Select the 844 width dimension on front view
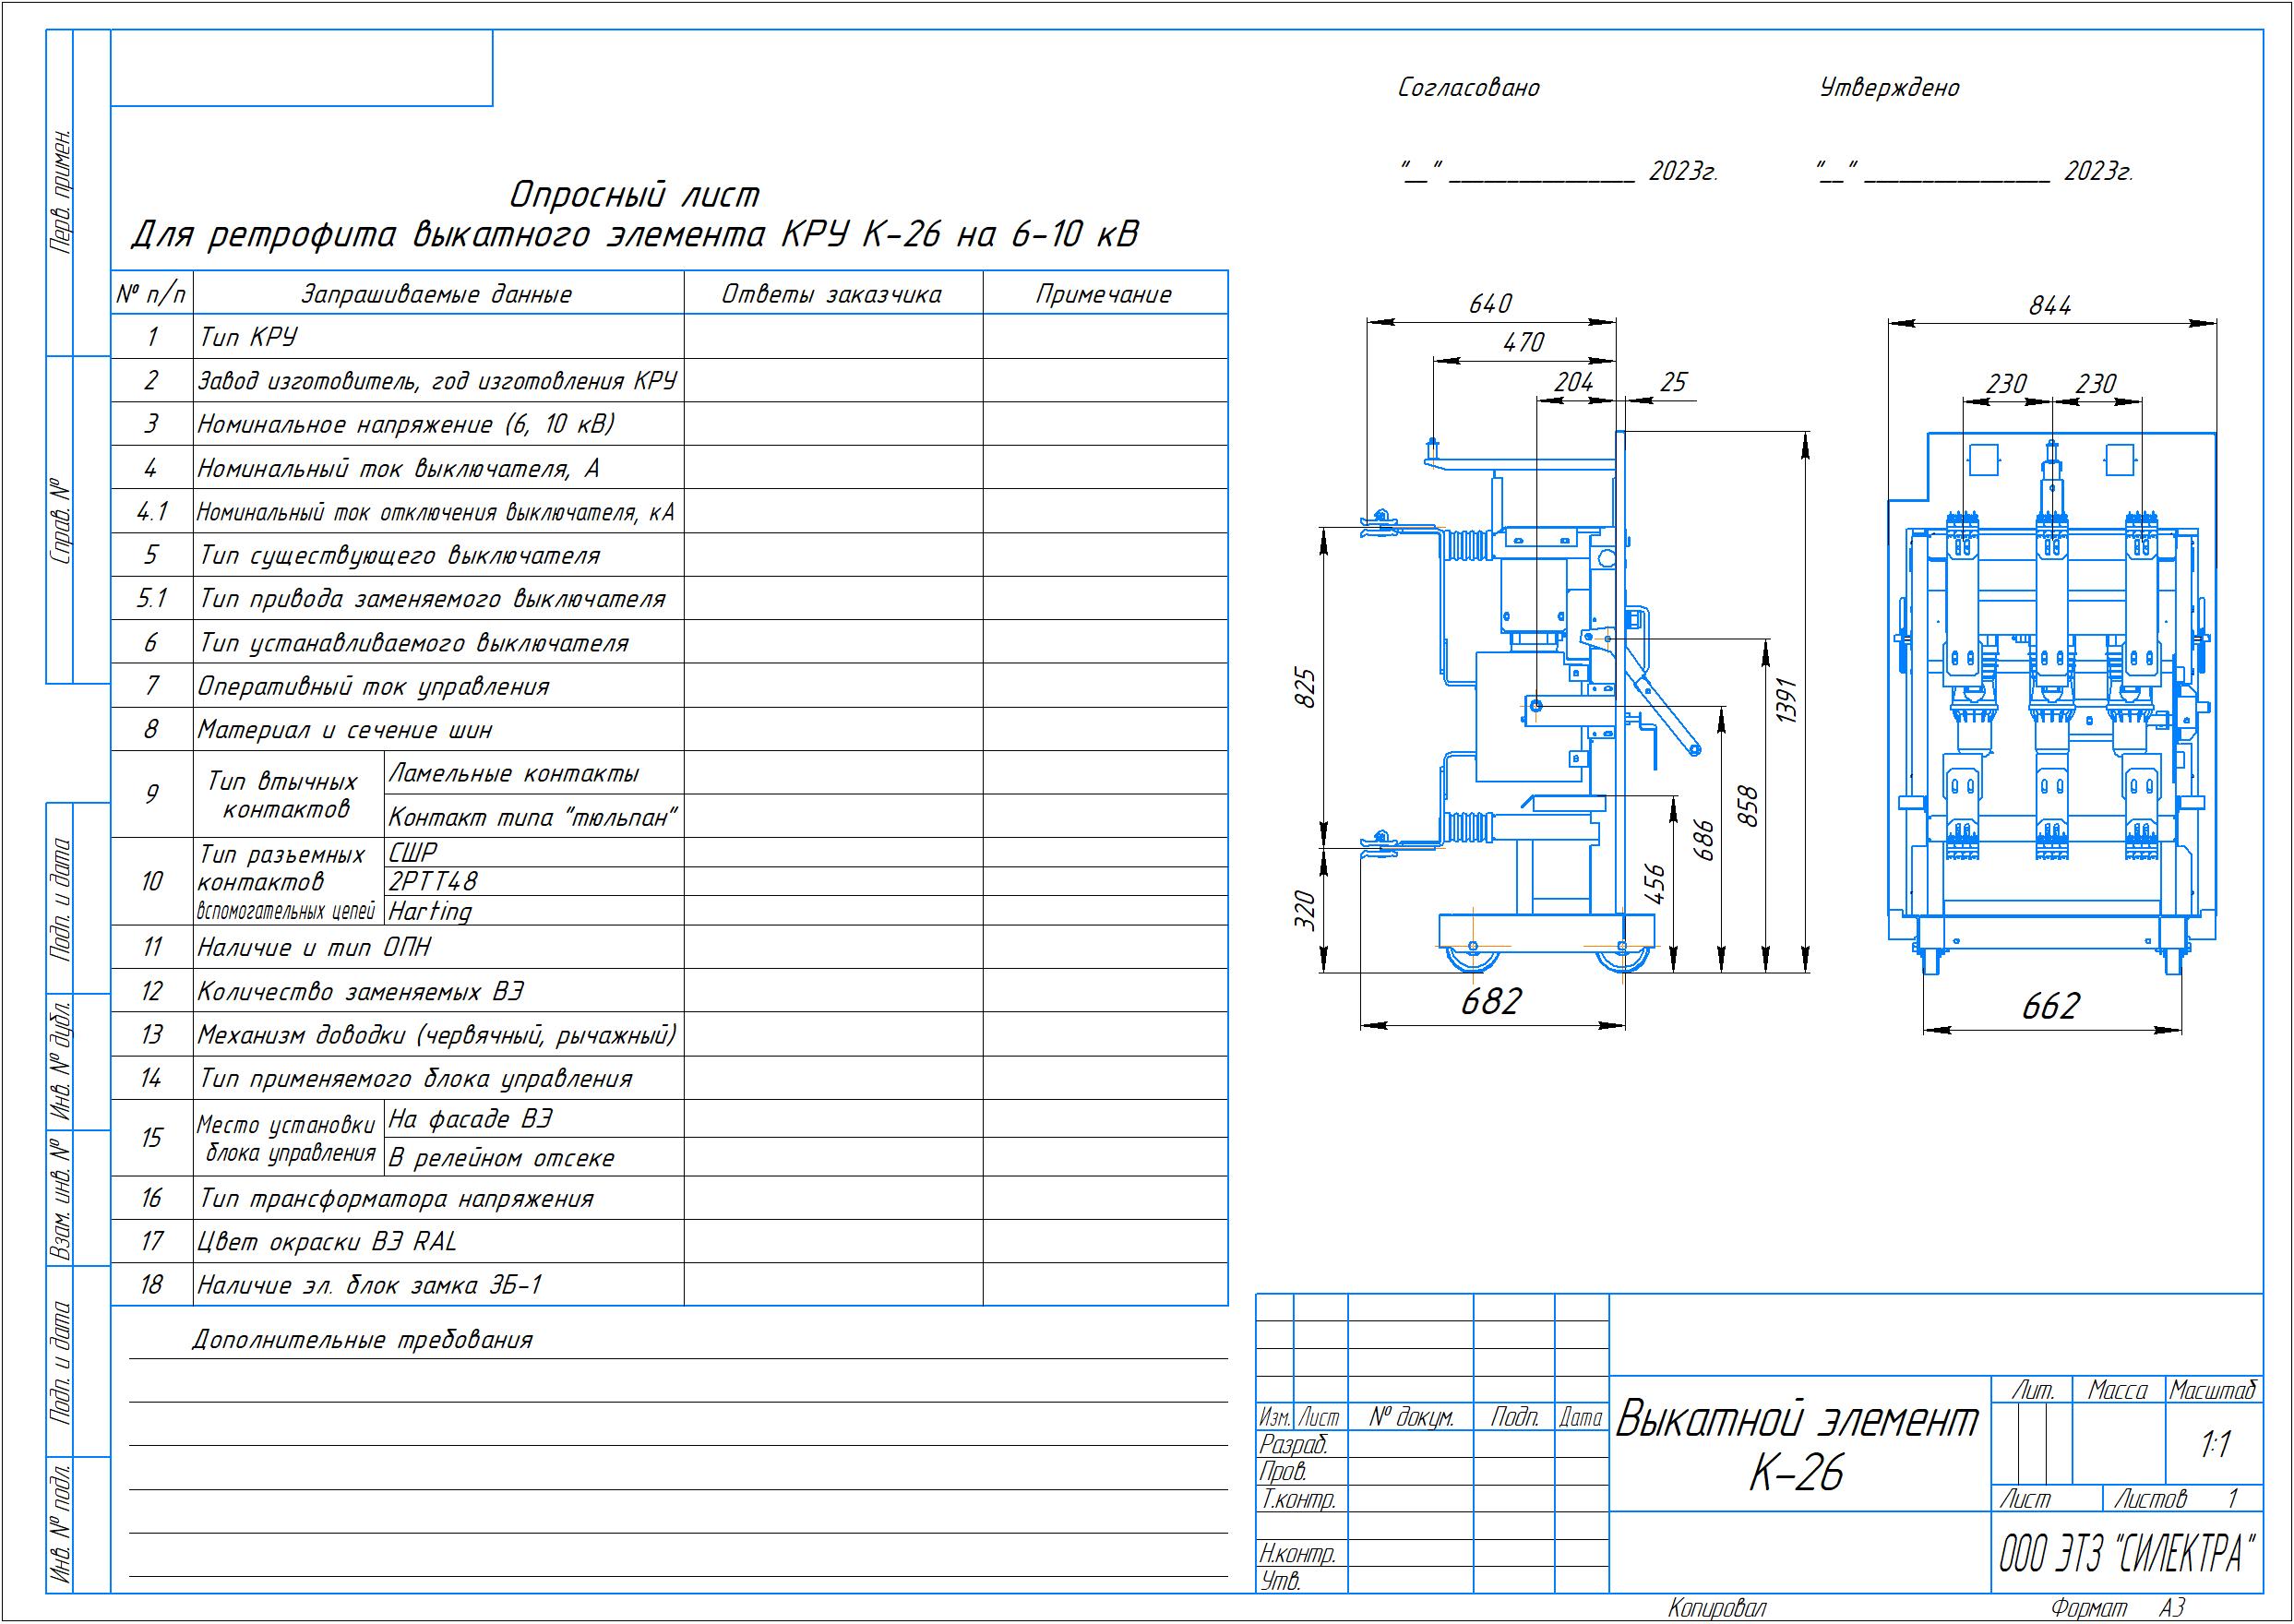The width and height of the screenshot is (2294, 1624). (x=2050, y=305)
